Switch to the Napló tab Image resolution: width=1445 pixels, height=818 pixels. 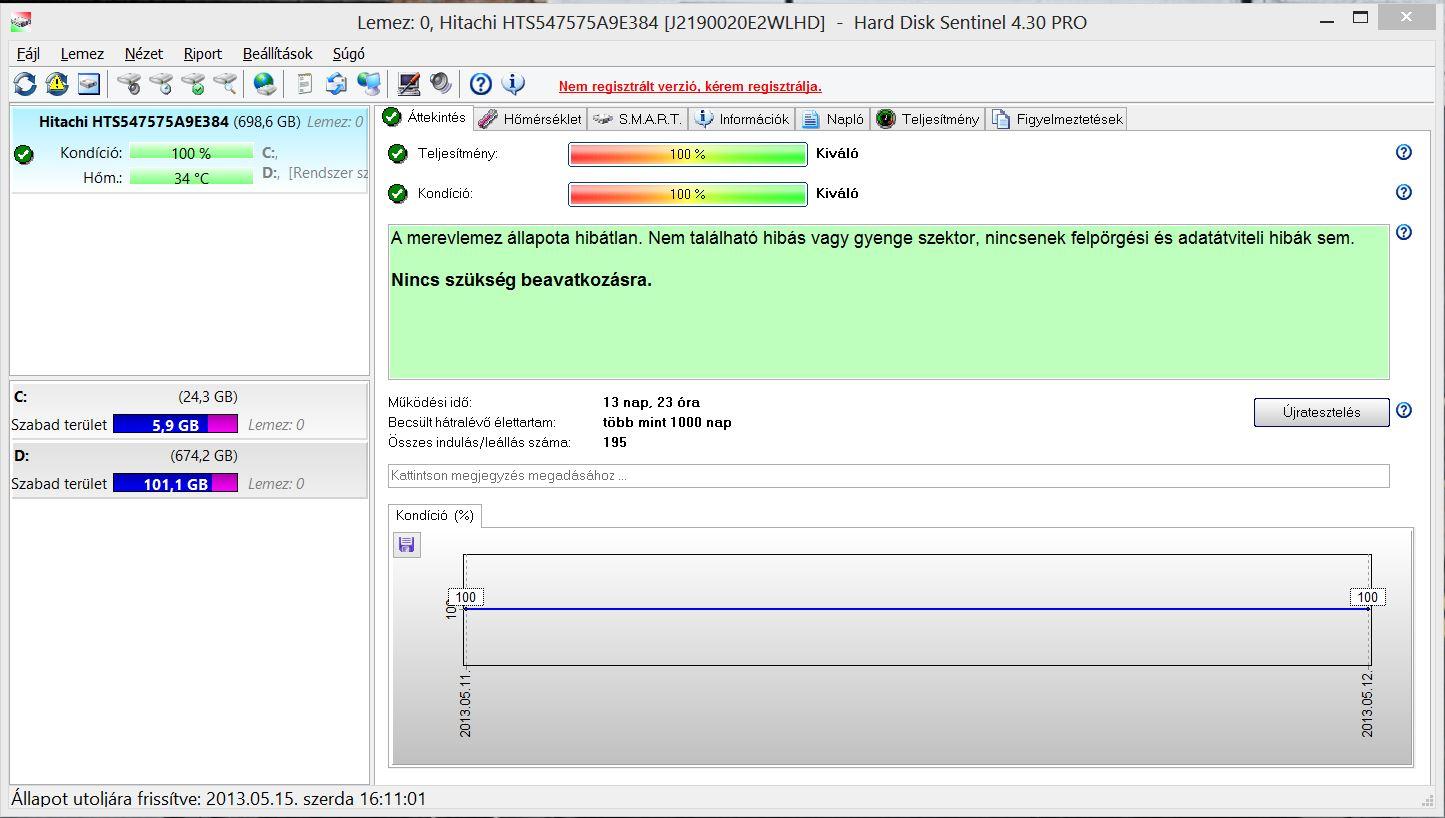[x=833, y=119]
